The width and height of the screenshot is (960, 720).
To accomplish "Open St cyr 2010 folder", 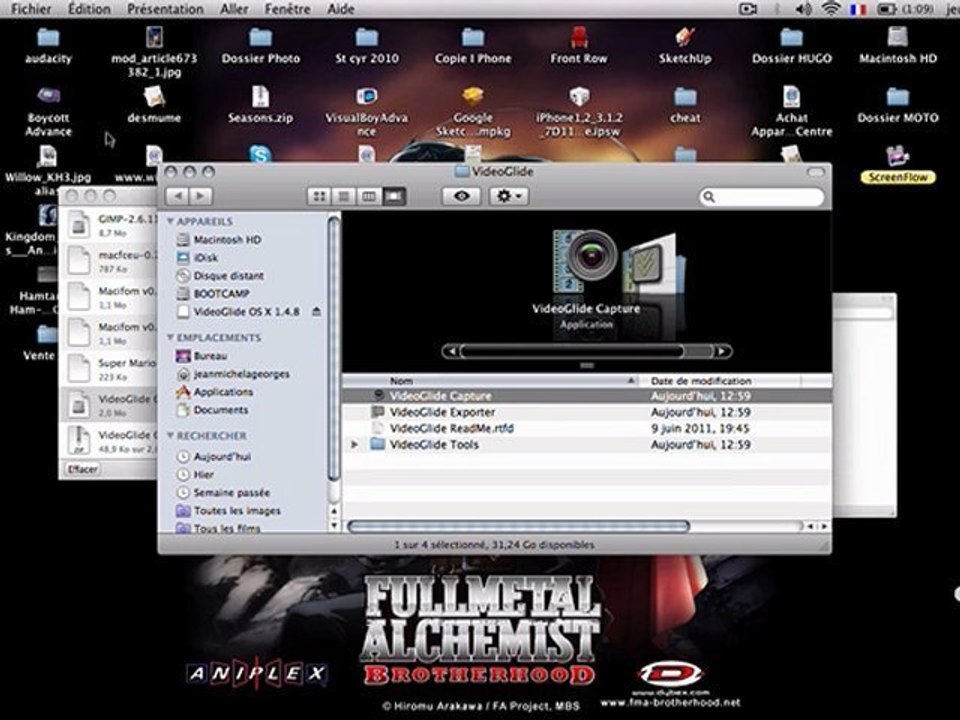I will 367,39.
